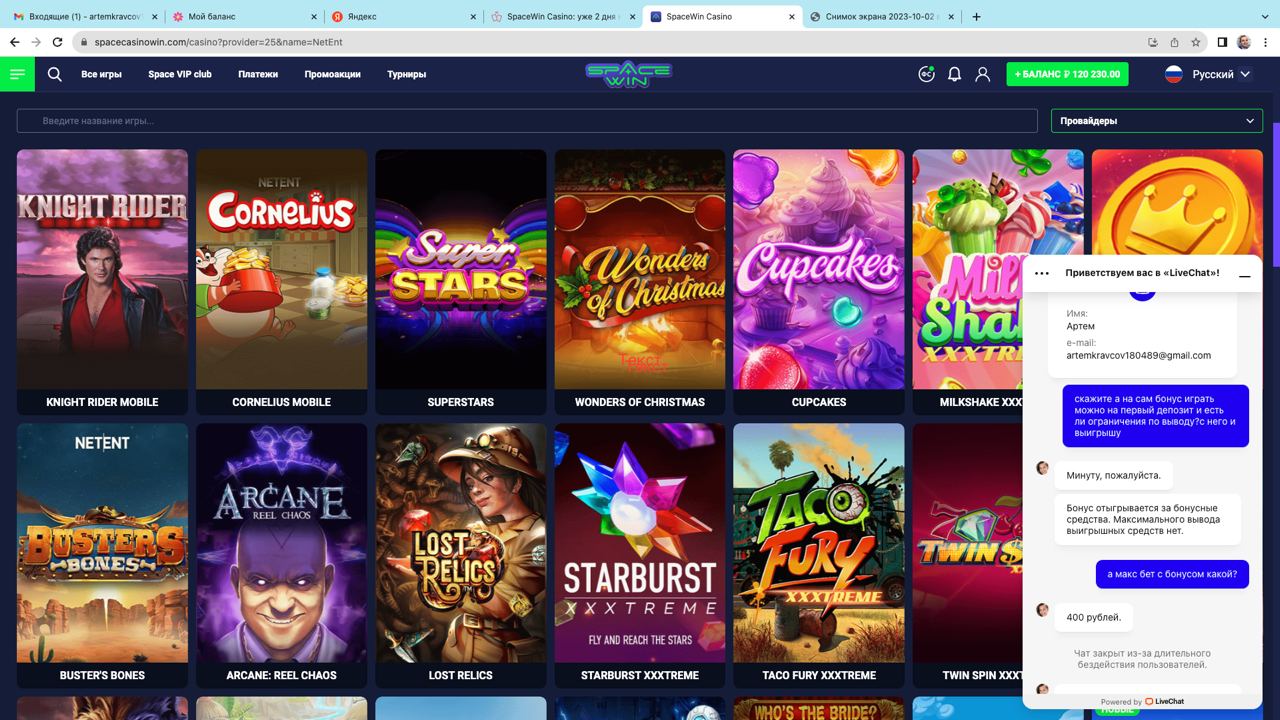Close the SpaceWin Casino active tab
The height and width of the screenshot is (720, 1280).
pos(793,16)
